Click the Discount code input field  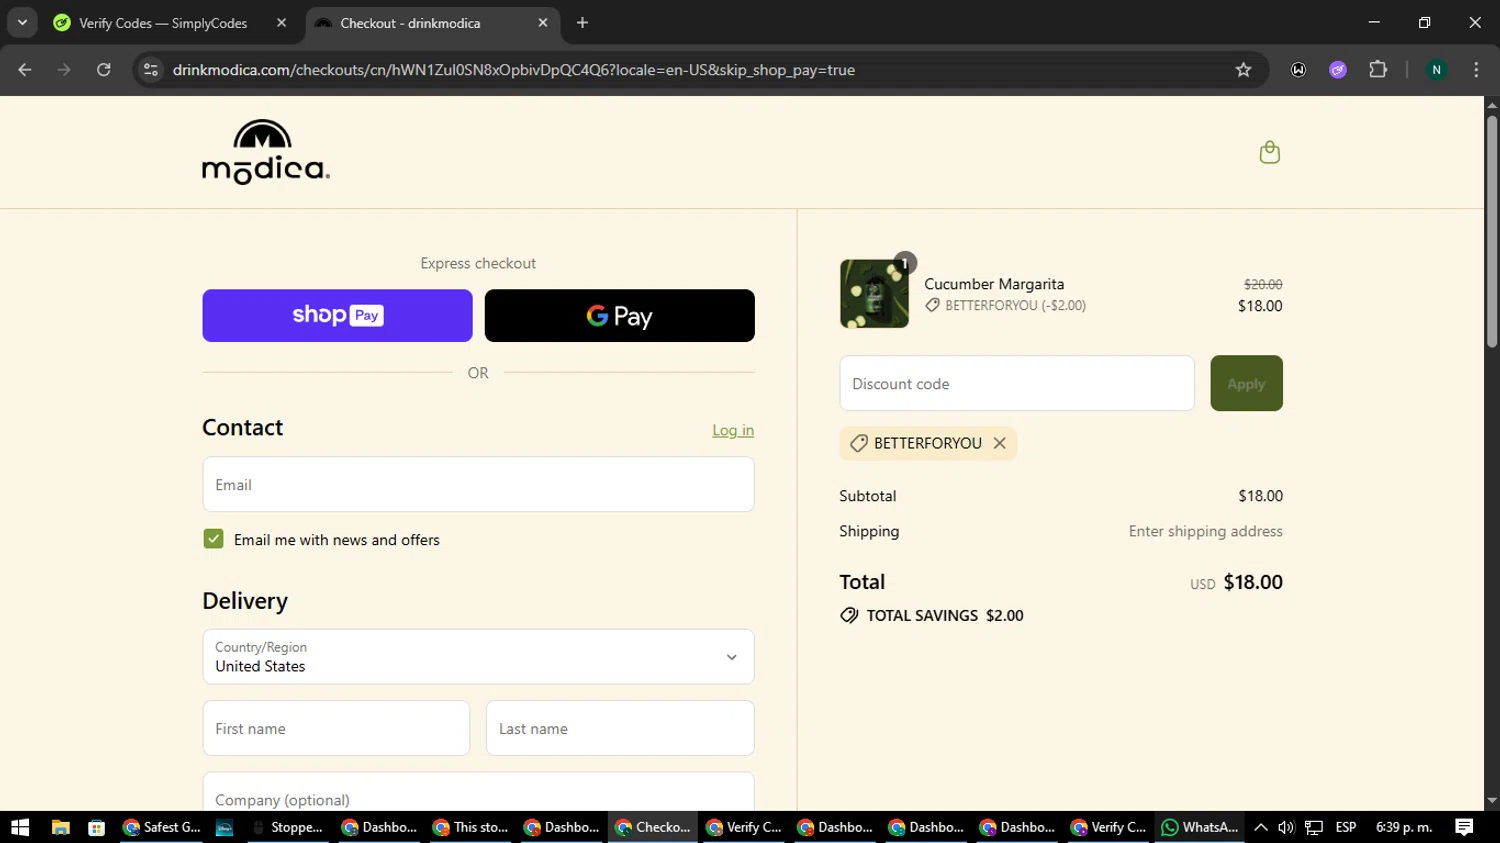(1017, 383)
